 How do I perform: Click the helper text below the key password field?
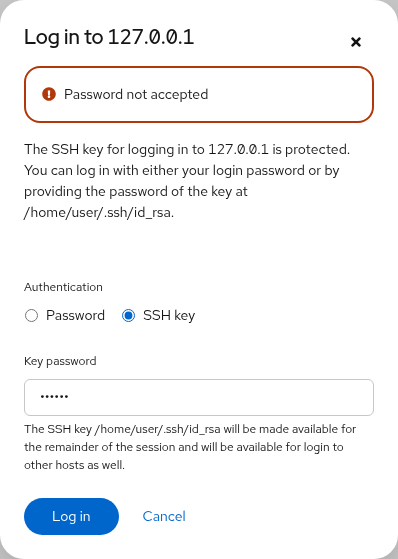[190, 447]
